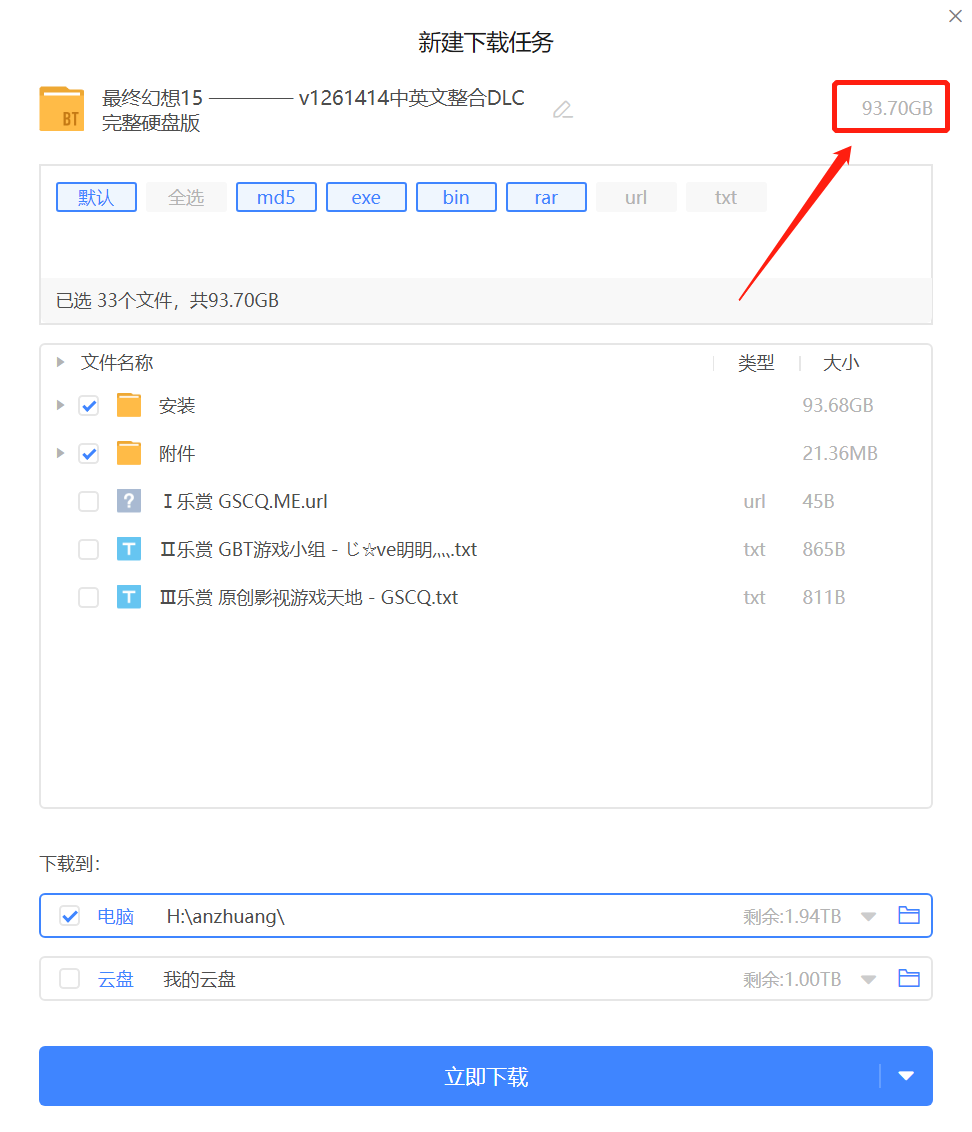Toggle the exe file type filter
The height and width of the screenshot is (1132, 972).
pos(366,197)
